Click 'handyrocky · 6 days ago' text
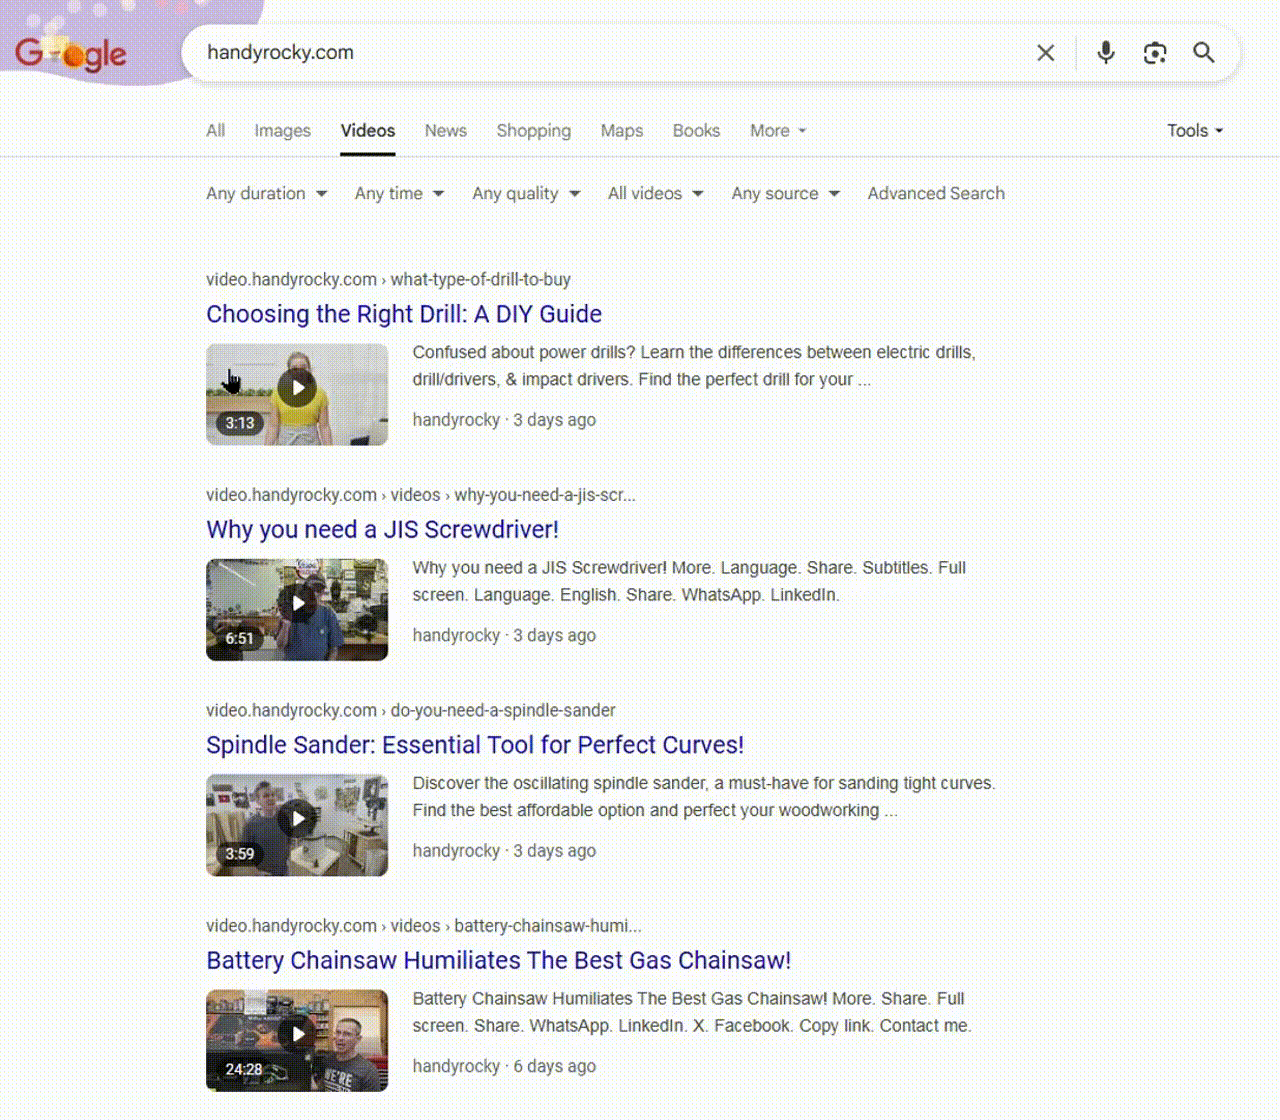 pos(504,1067)
